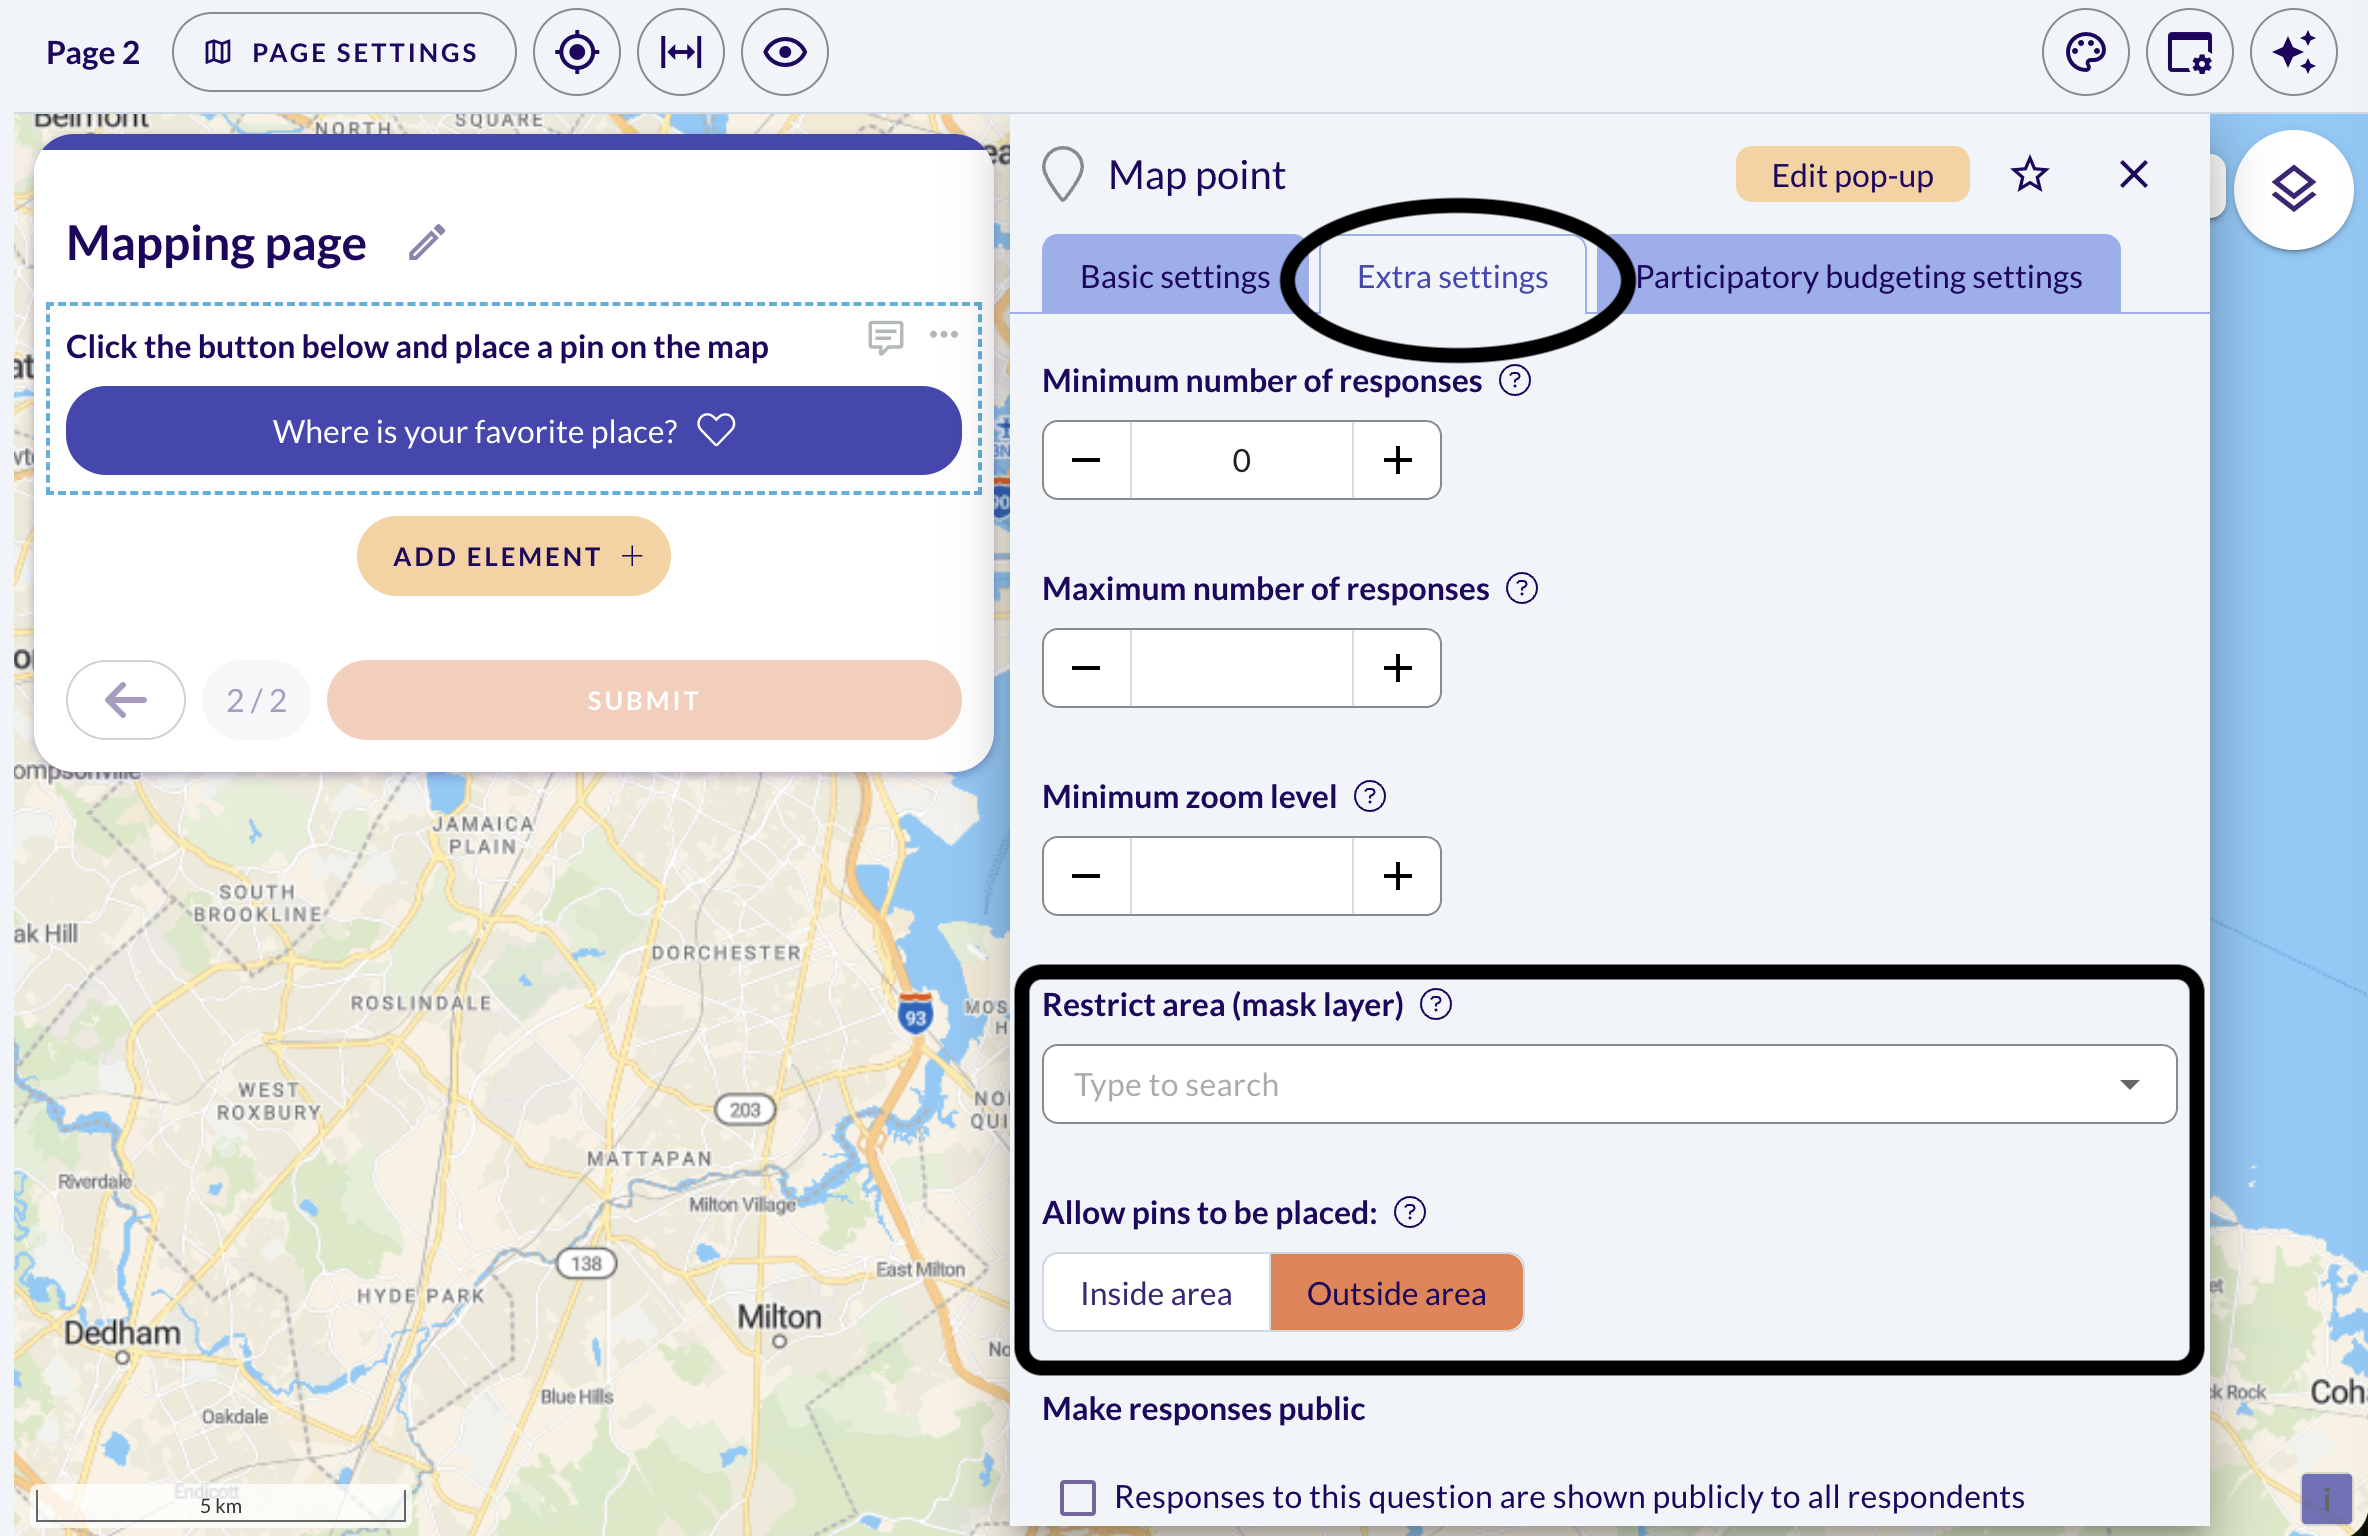Image resolution: width=2368 pixels, height=1536 pixels.
Task: Open the color palette theme icon
Action: coord(2085,52)
